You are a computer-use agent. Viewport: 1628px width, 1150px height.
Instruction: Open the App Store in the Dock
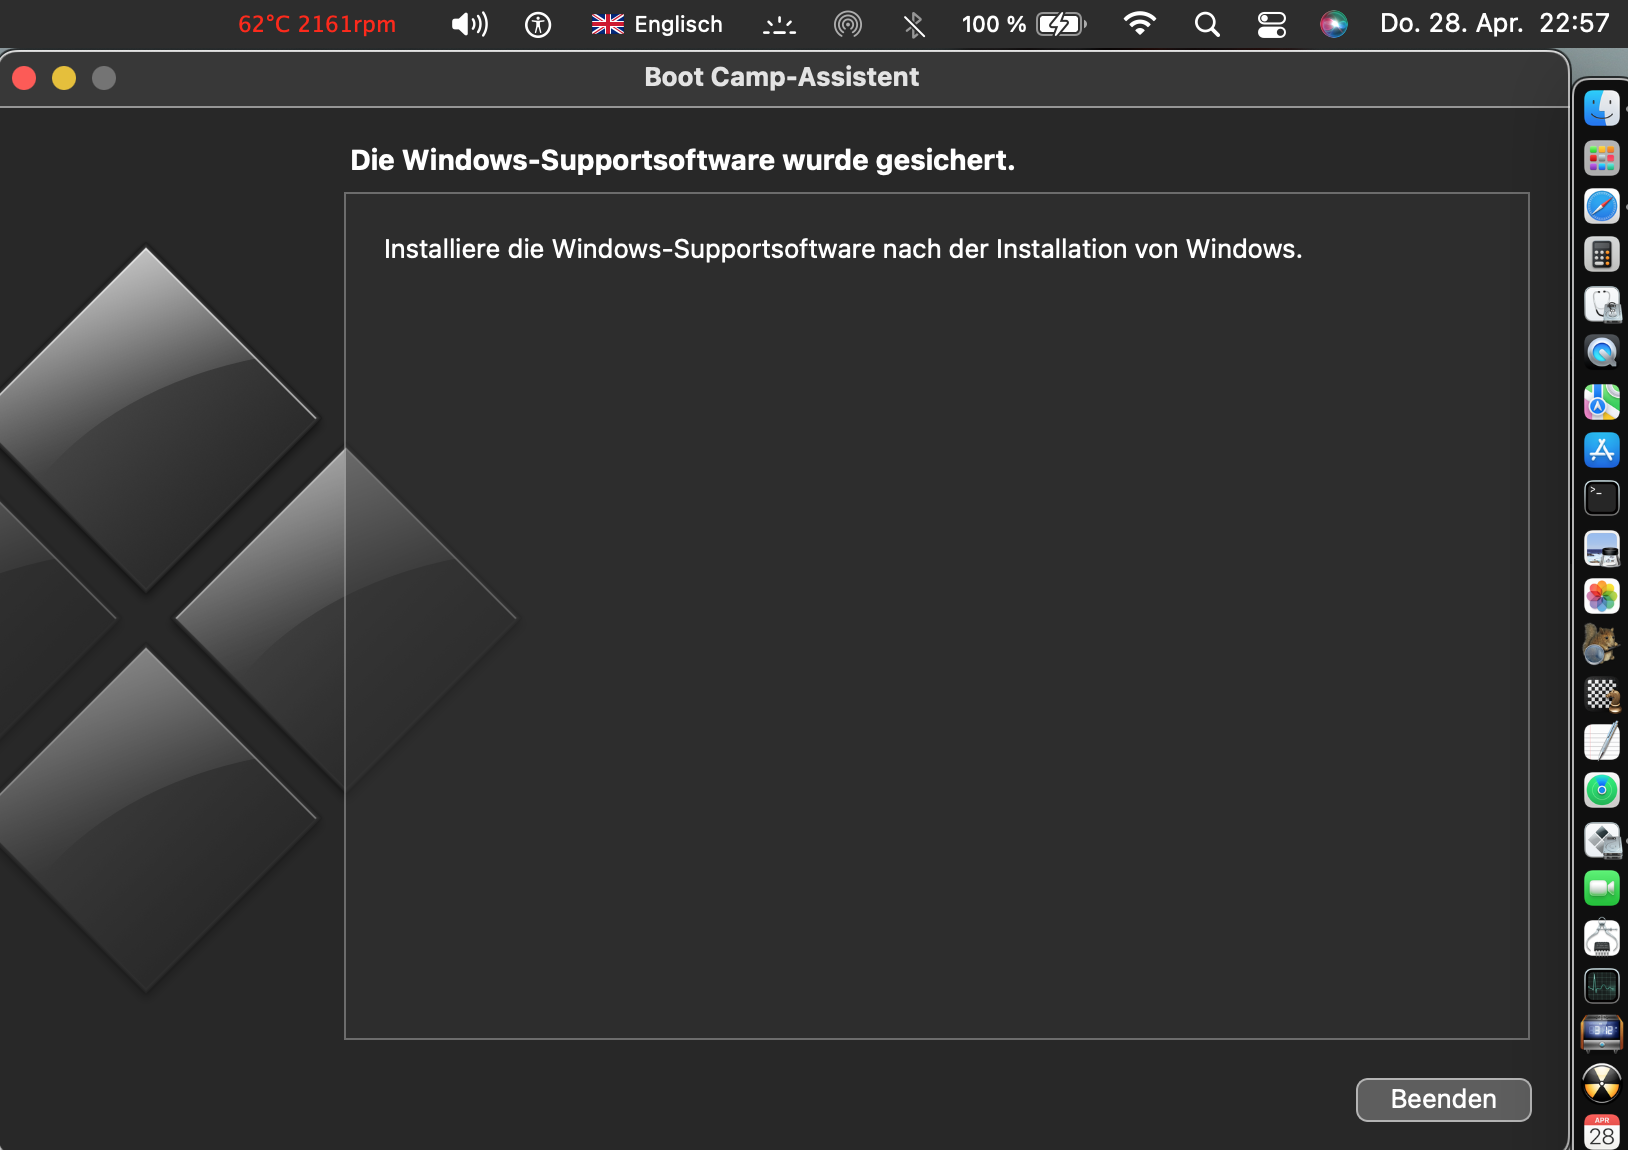pos(1602,450)
